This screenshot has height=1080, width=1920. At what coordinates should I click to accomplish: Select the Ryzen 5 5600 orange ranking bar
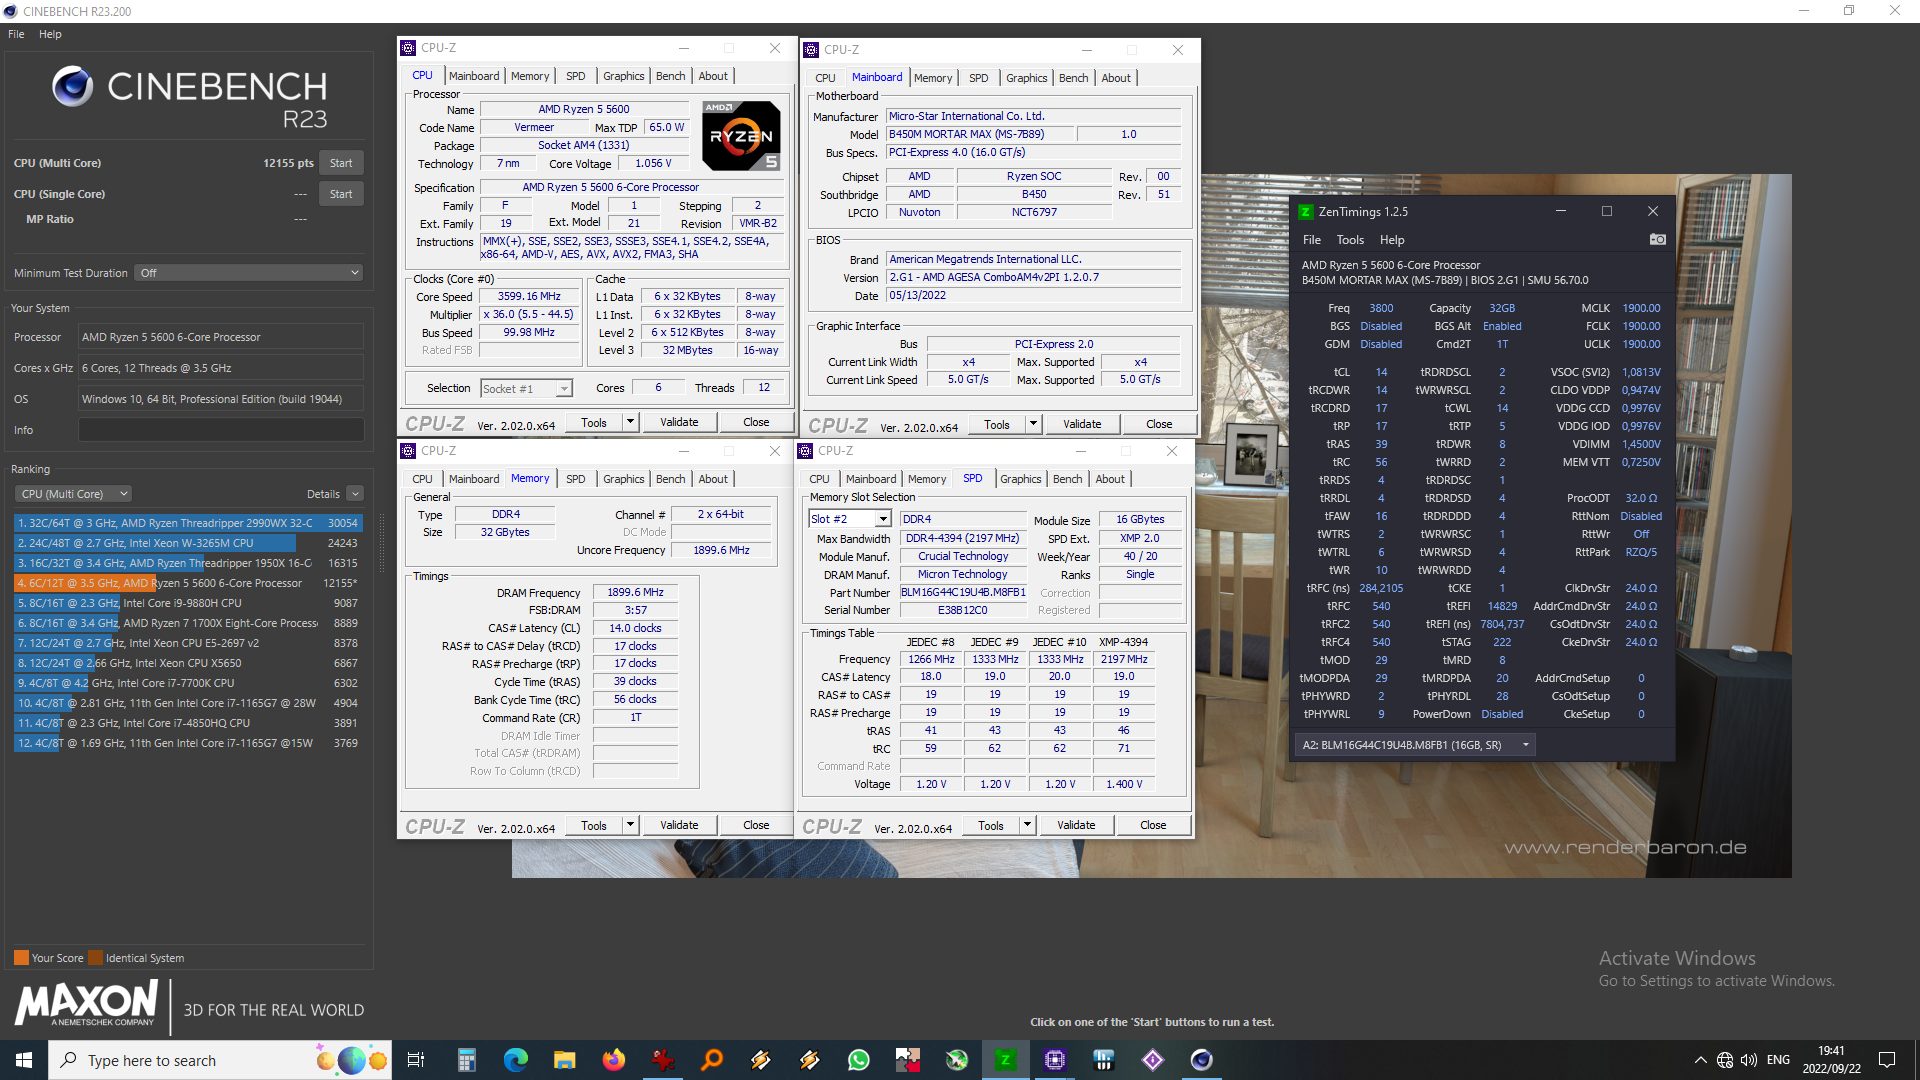(x=188, y=583)
